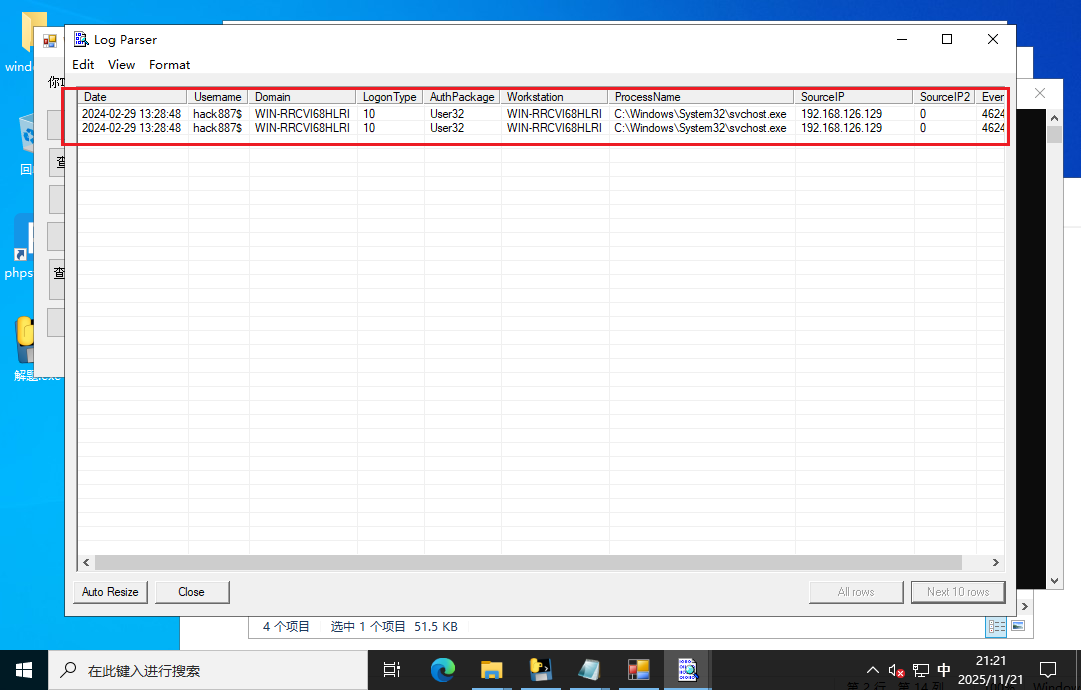Click the ProcessName column header

pos(701,97)
